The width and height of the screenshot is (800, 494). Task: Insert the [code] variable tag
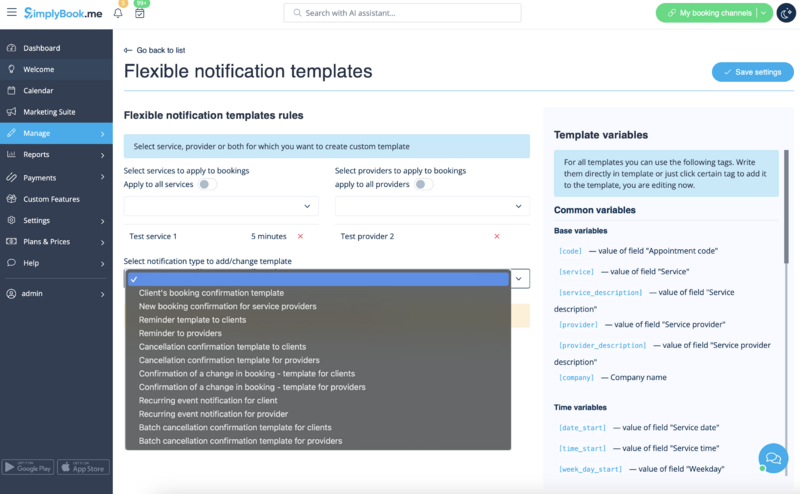[570, 251]
